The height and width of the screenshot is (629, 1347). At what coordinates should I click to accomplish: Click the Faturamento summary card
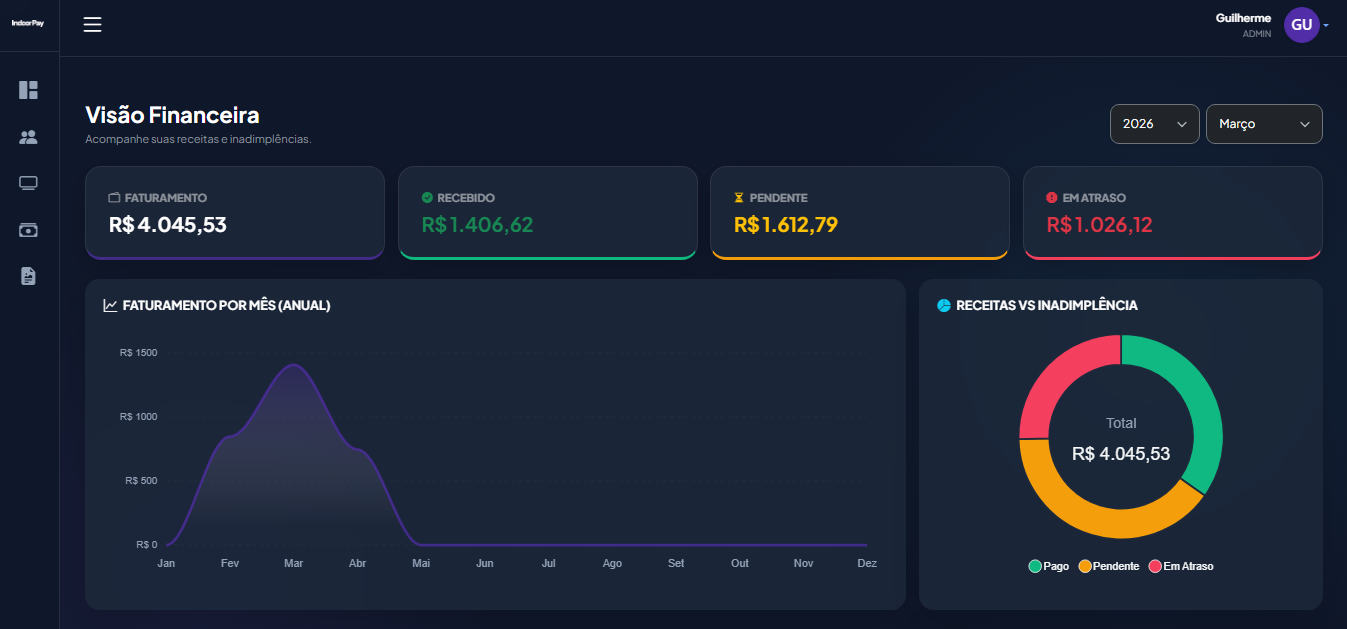234,212
